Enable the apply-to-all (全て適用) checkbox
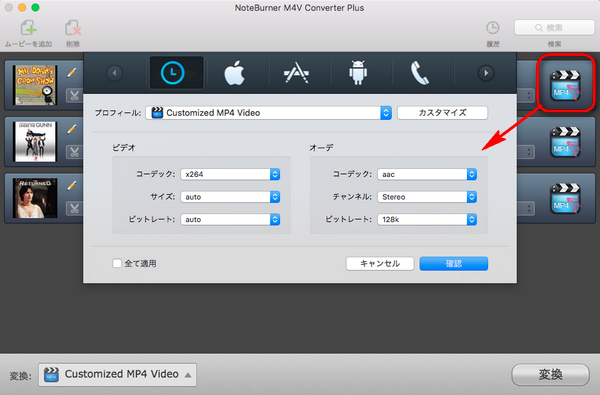The height and width of the screenshot is (395, 600). (x=117, y=263)
